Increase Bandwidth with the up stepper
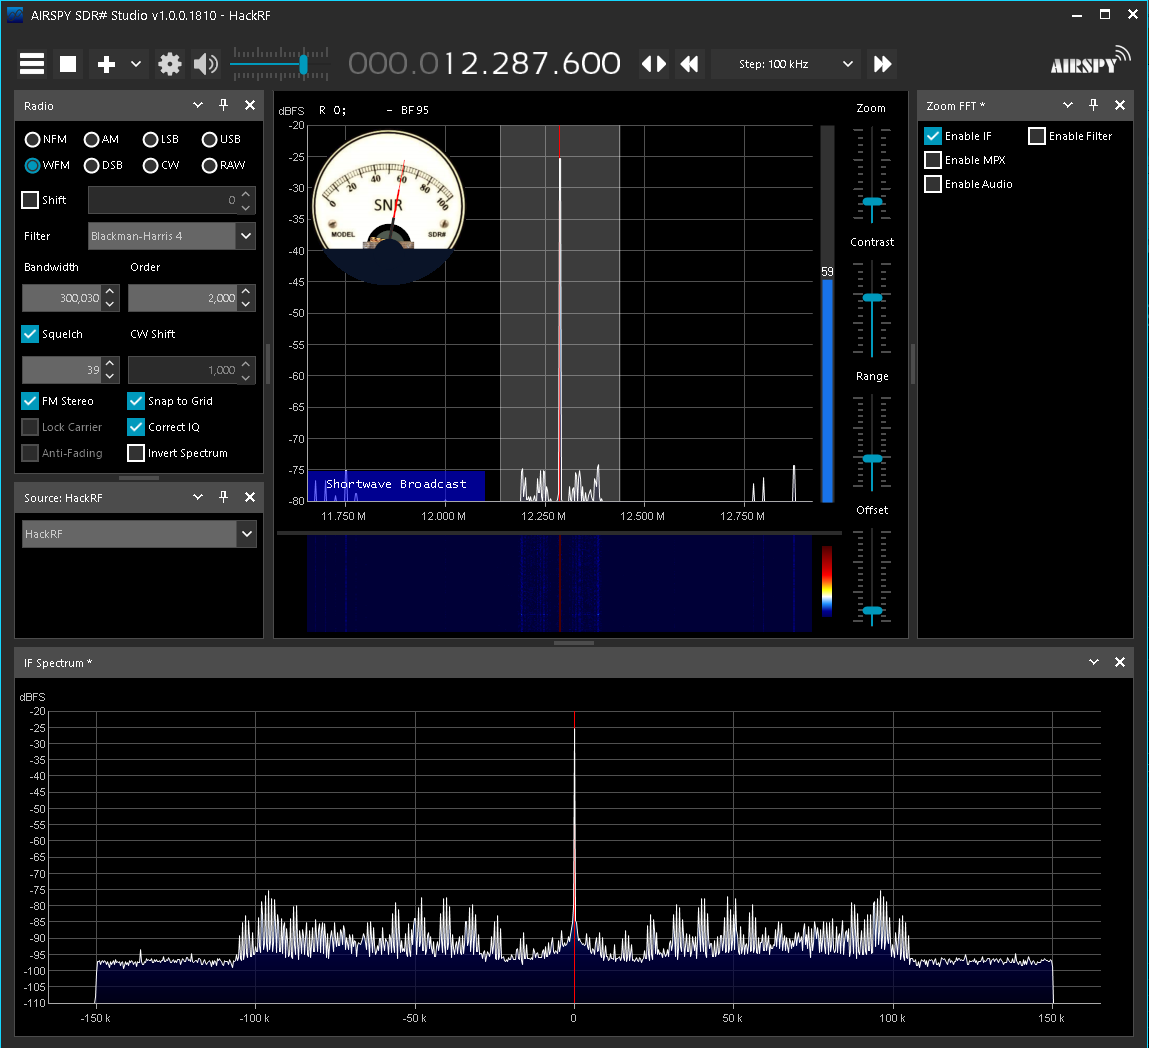1149x1048 pixels. (x=110, y=292)
